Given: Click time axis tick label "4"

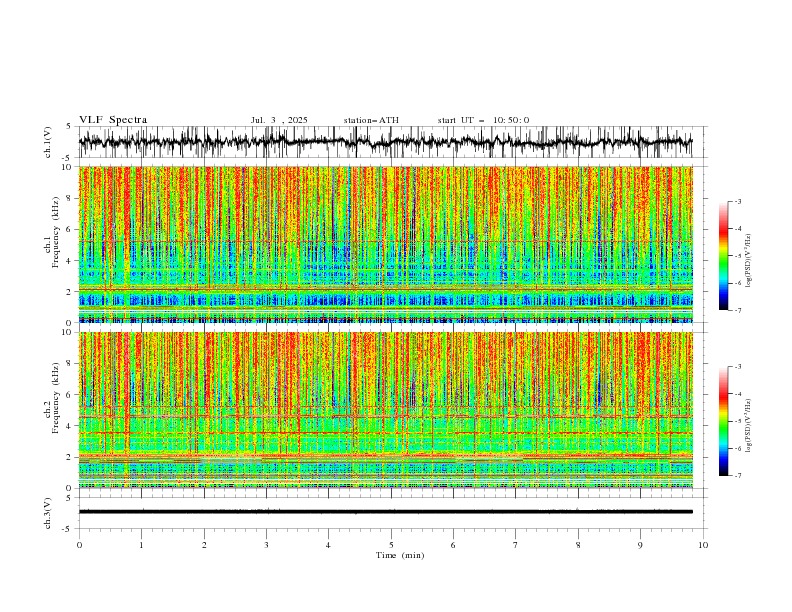Looking at the screenshot, I should 328,545.
